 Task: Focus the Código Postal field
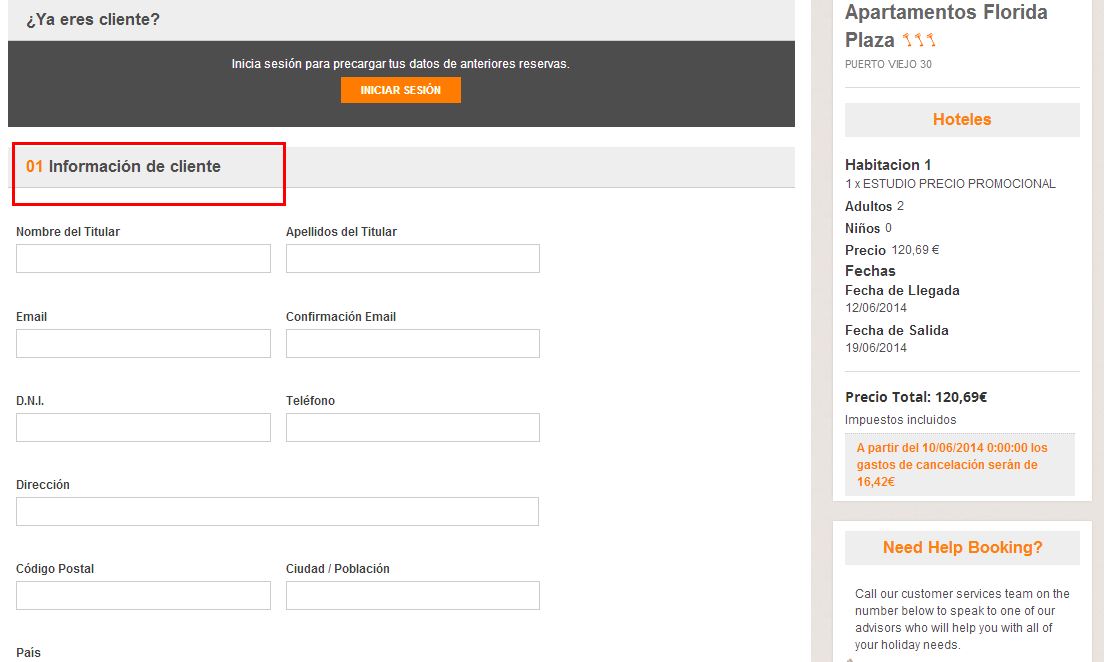(143, 595)
